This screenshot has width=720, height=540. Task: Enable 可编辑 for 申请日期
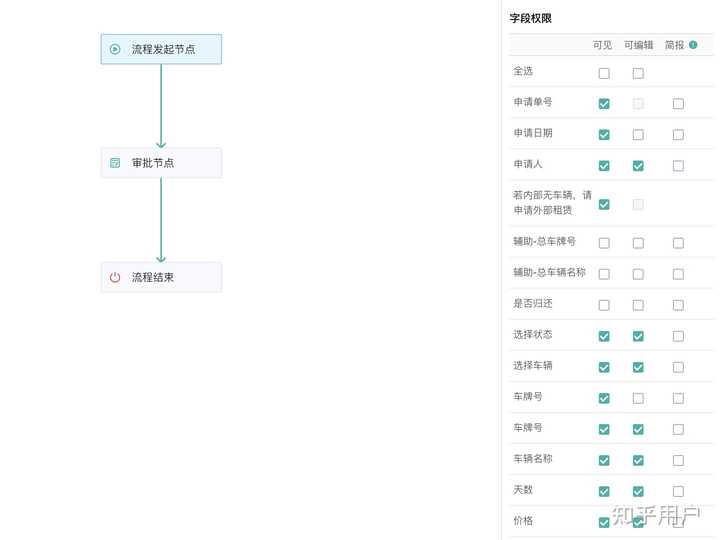(638, 135)
